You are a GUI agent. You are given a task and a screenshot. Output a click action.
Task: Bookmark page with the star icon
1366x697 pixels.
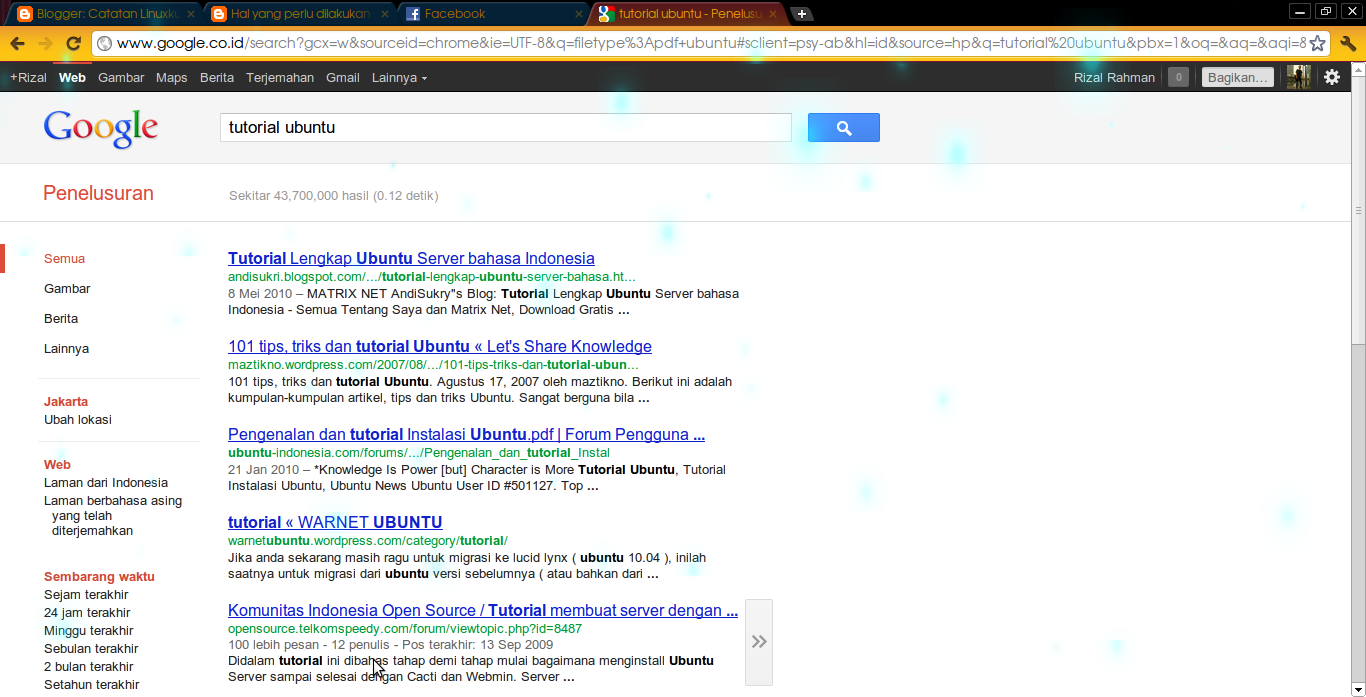click(1318, 44)
